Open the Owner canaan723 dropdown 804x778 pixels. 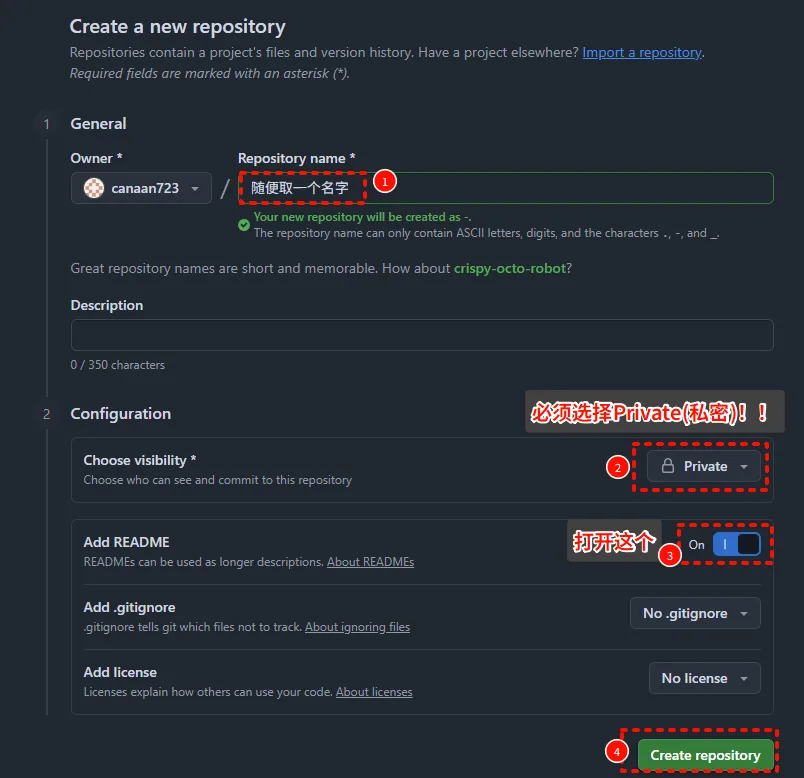coord(141,188)
